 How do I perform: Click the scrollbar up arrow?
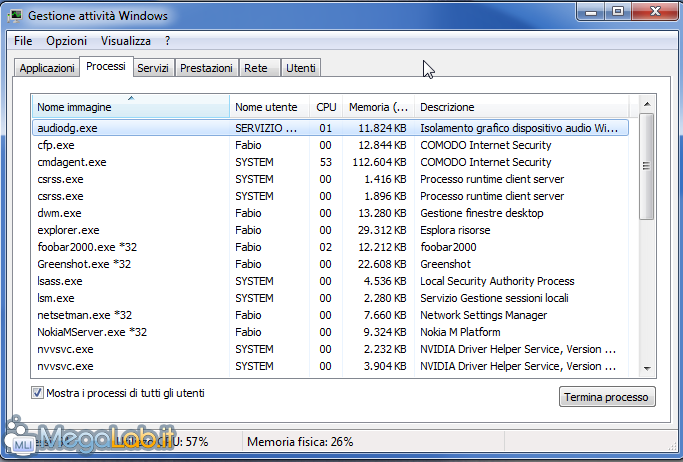(647, 104)
